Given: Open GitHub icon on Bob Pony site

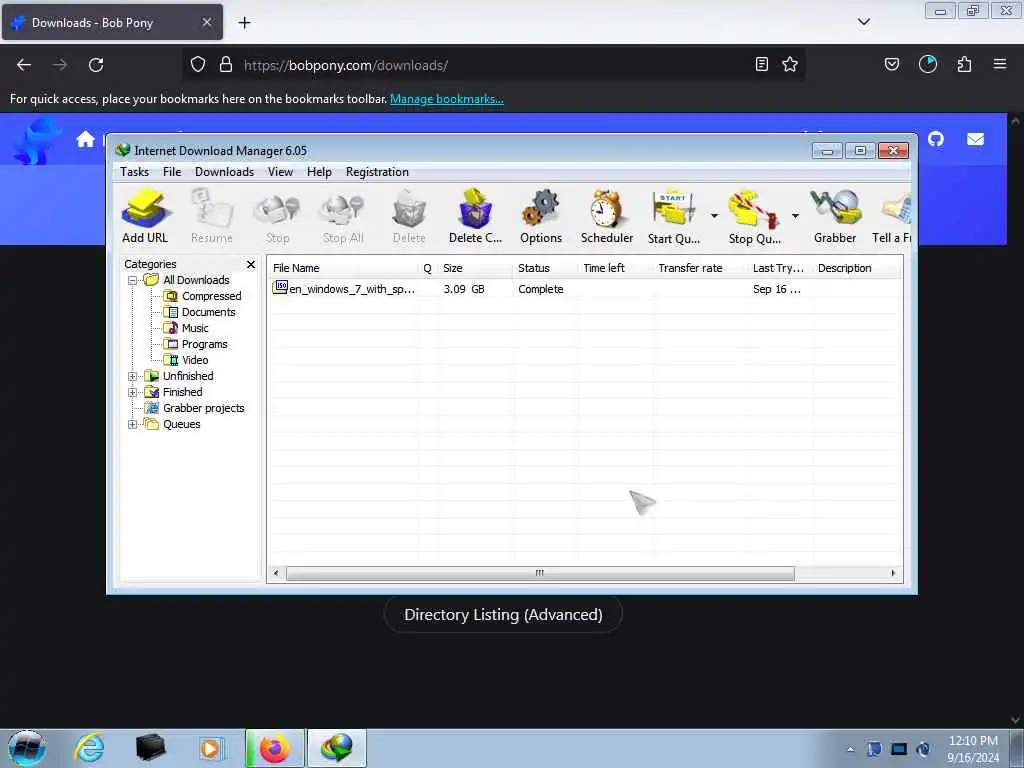Looking at the screenshot, I should (x=936, y=139).
